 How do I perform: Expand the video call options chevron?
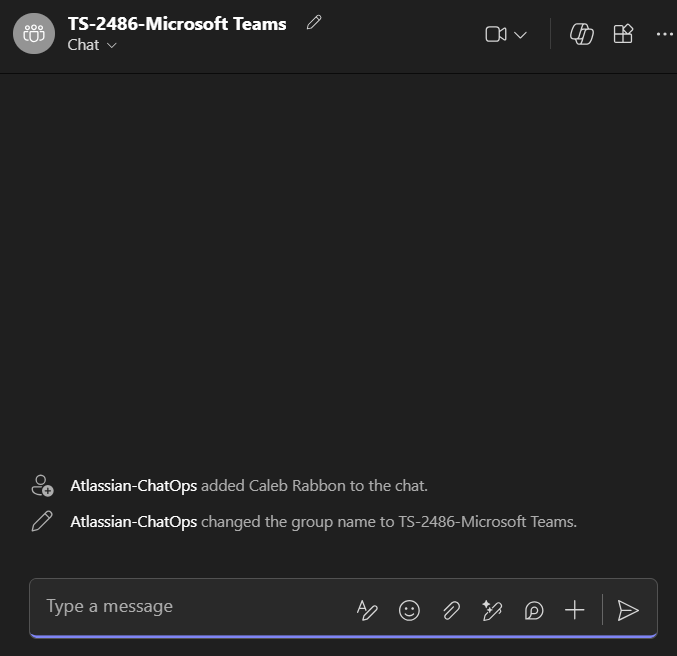point(520,35)
